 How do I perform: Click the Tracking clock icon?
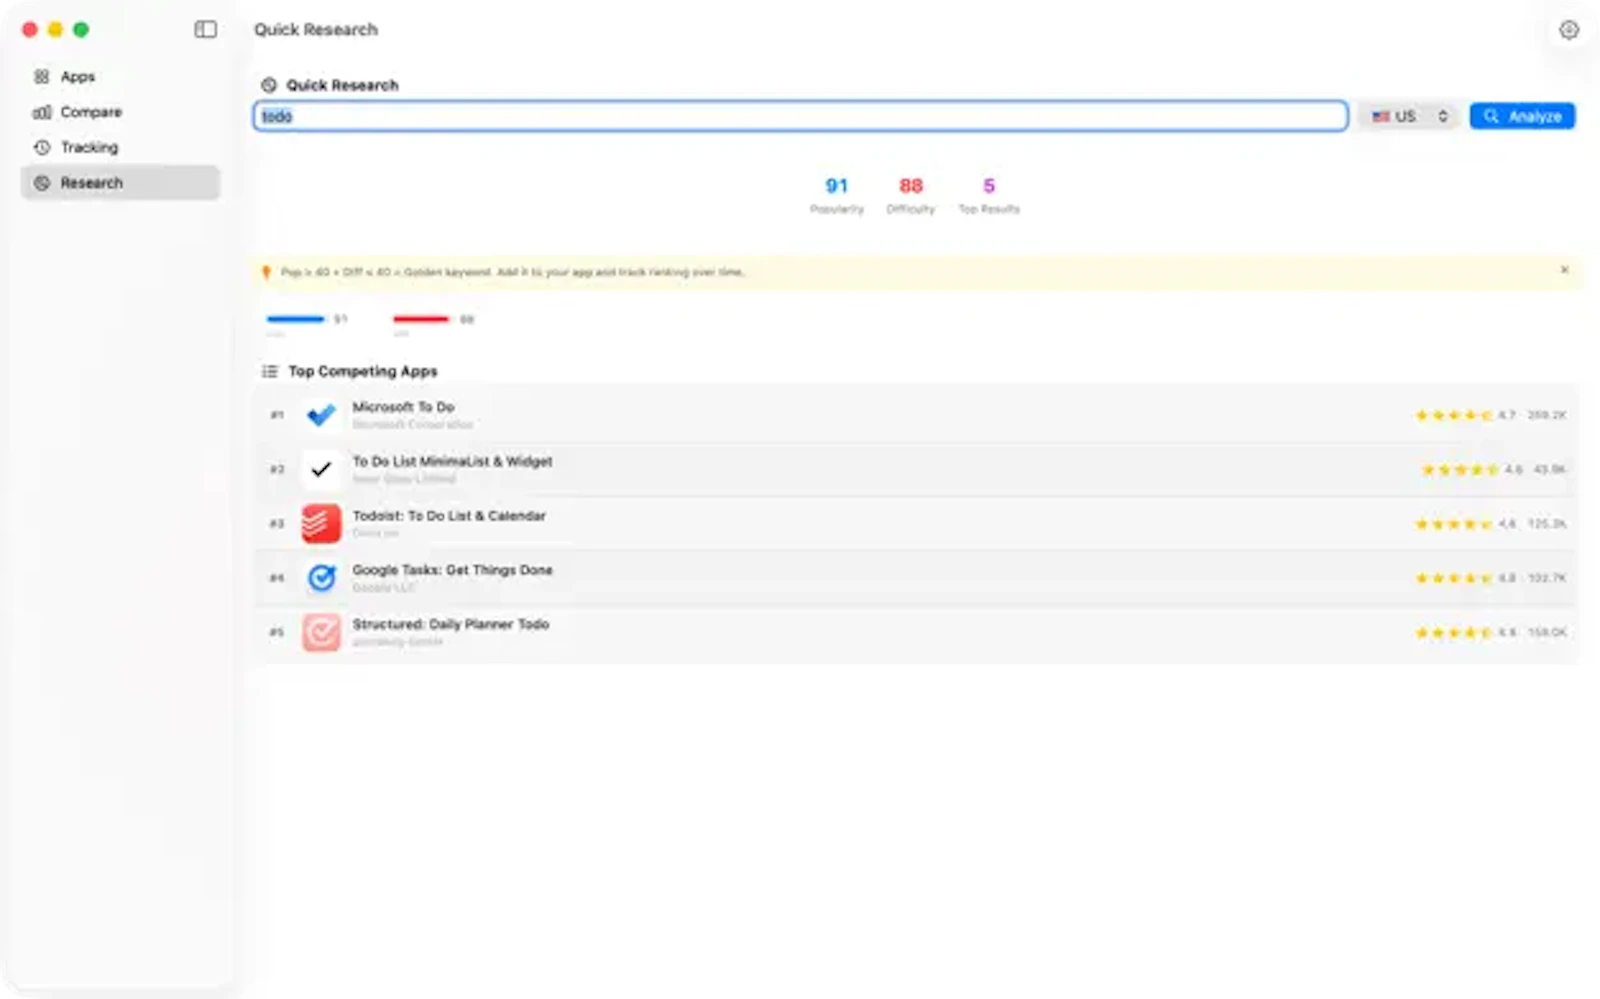click(42, 147)
